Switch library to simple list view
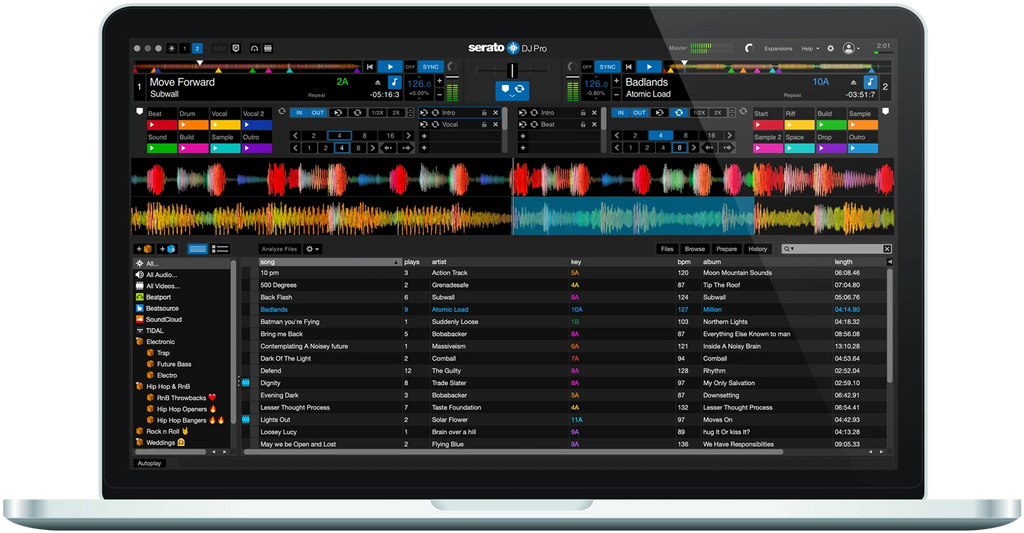This screenshot has height=533, width=1024. tap(197, 249)
